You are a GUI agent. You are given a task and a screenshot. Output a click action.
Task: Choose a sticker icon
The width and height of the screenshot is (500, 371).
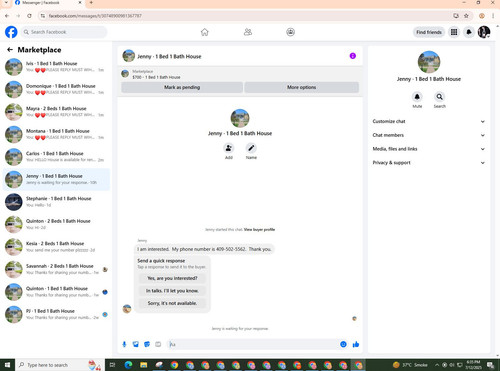click(x=147, y=344)
